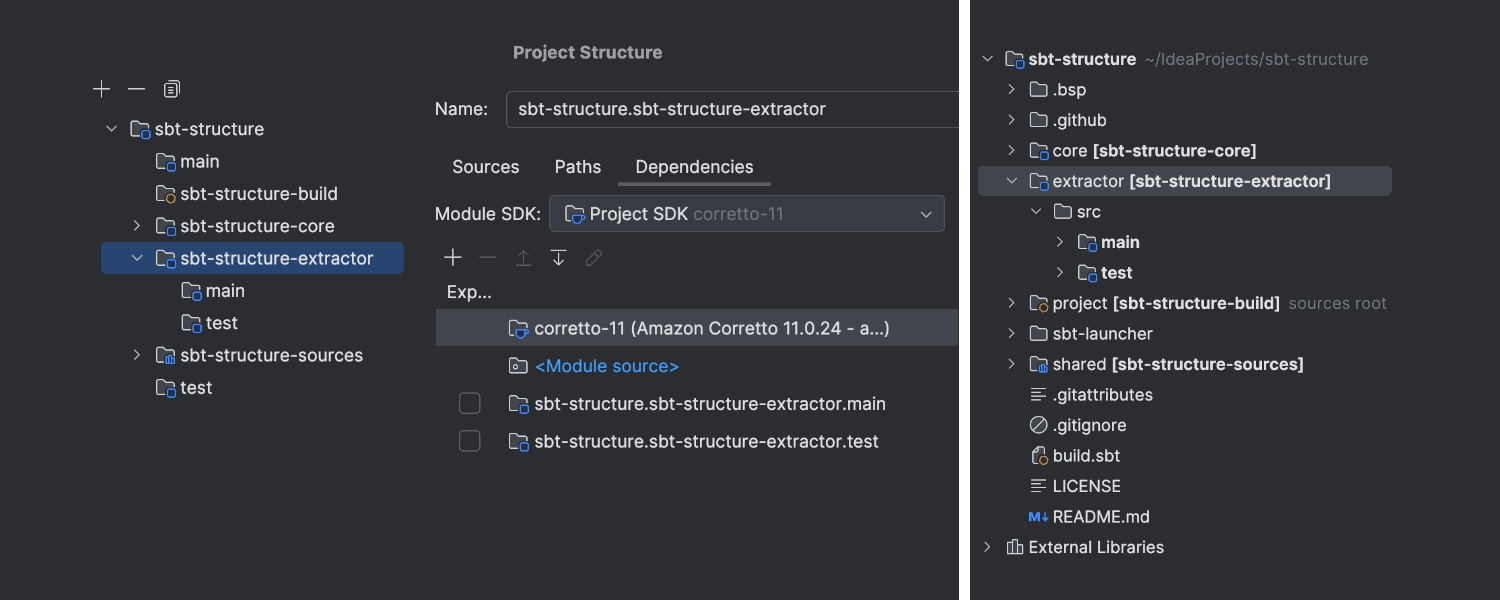This screenshot has height=600, width=1500.
Task: Click the README.md markdown file icon
Action: 1038,517
